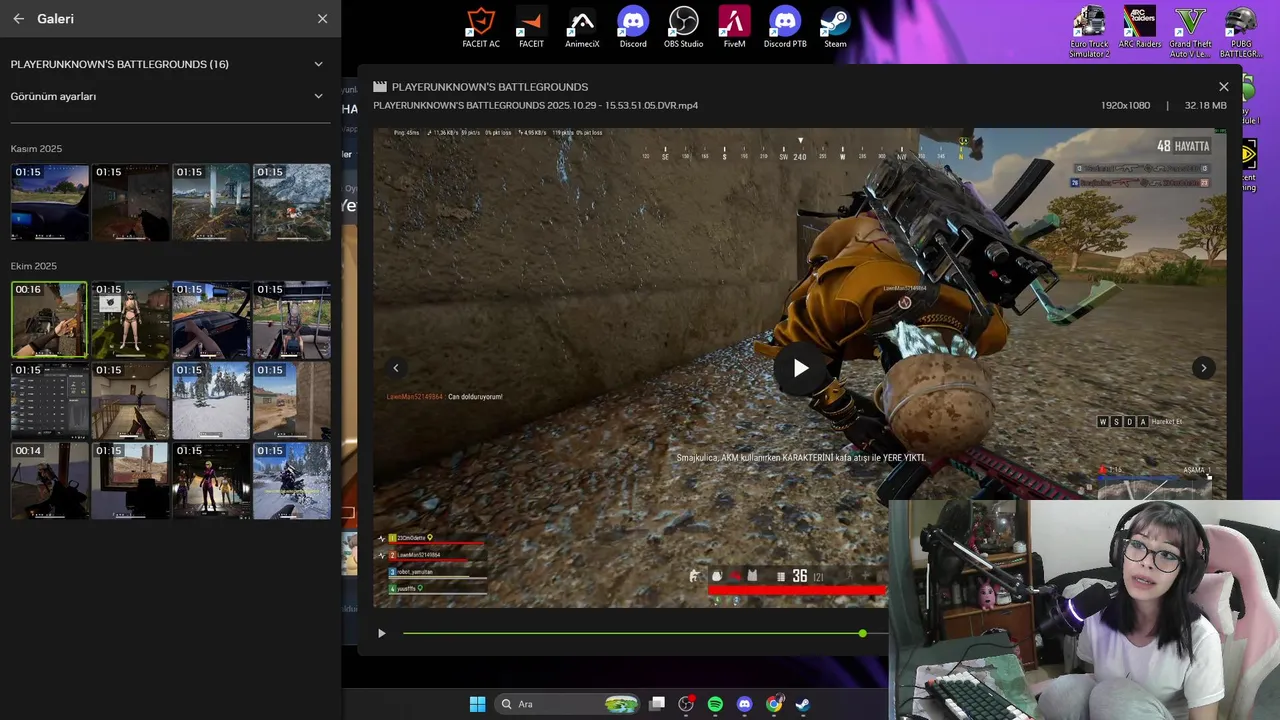Viewport: 1280px width, 720px height.
Task: Select the 00:16 clip thumbnail
Action: pyautogui.click(x=49, y=320)
